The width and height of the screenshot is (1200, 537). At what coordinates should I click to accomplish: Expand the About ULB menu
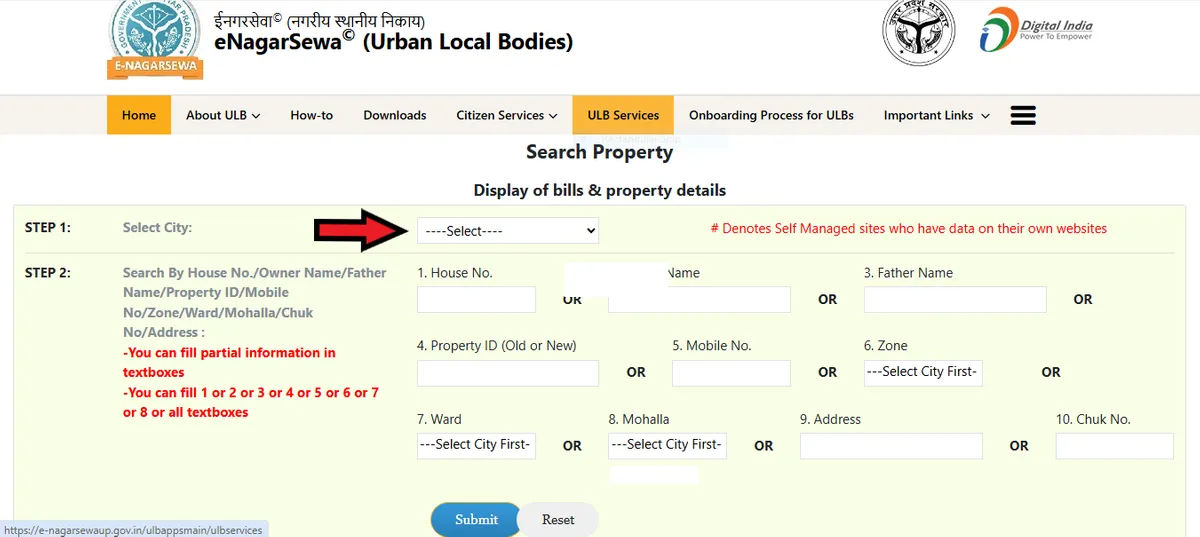(222, 115)
